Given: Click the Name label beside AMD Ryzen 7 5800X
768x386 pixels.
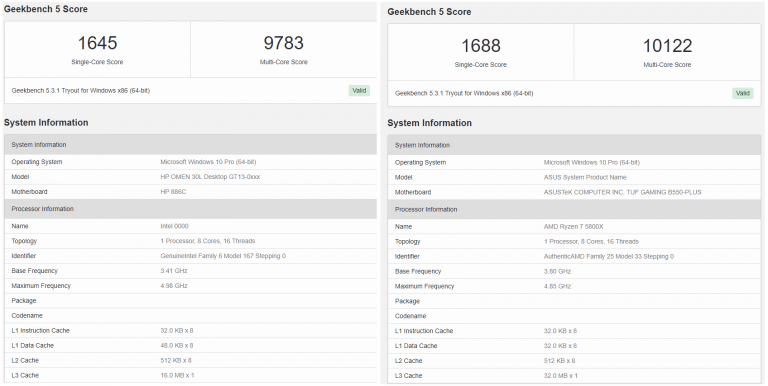Looking at the screenshot, I should [x=403, y=227].
